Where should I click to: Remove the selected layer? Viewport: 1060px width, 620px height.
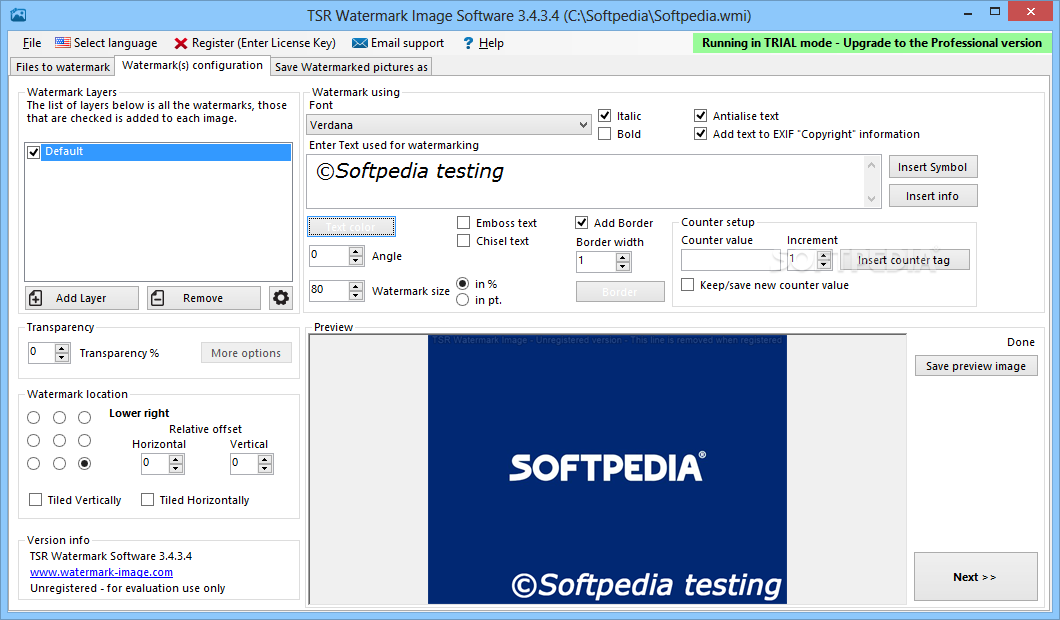point(203,297)
